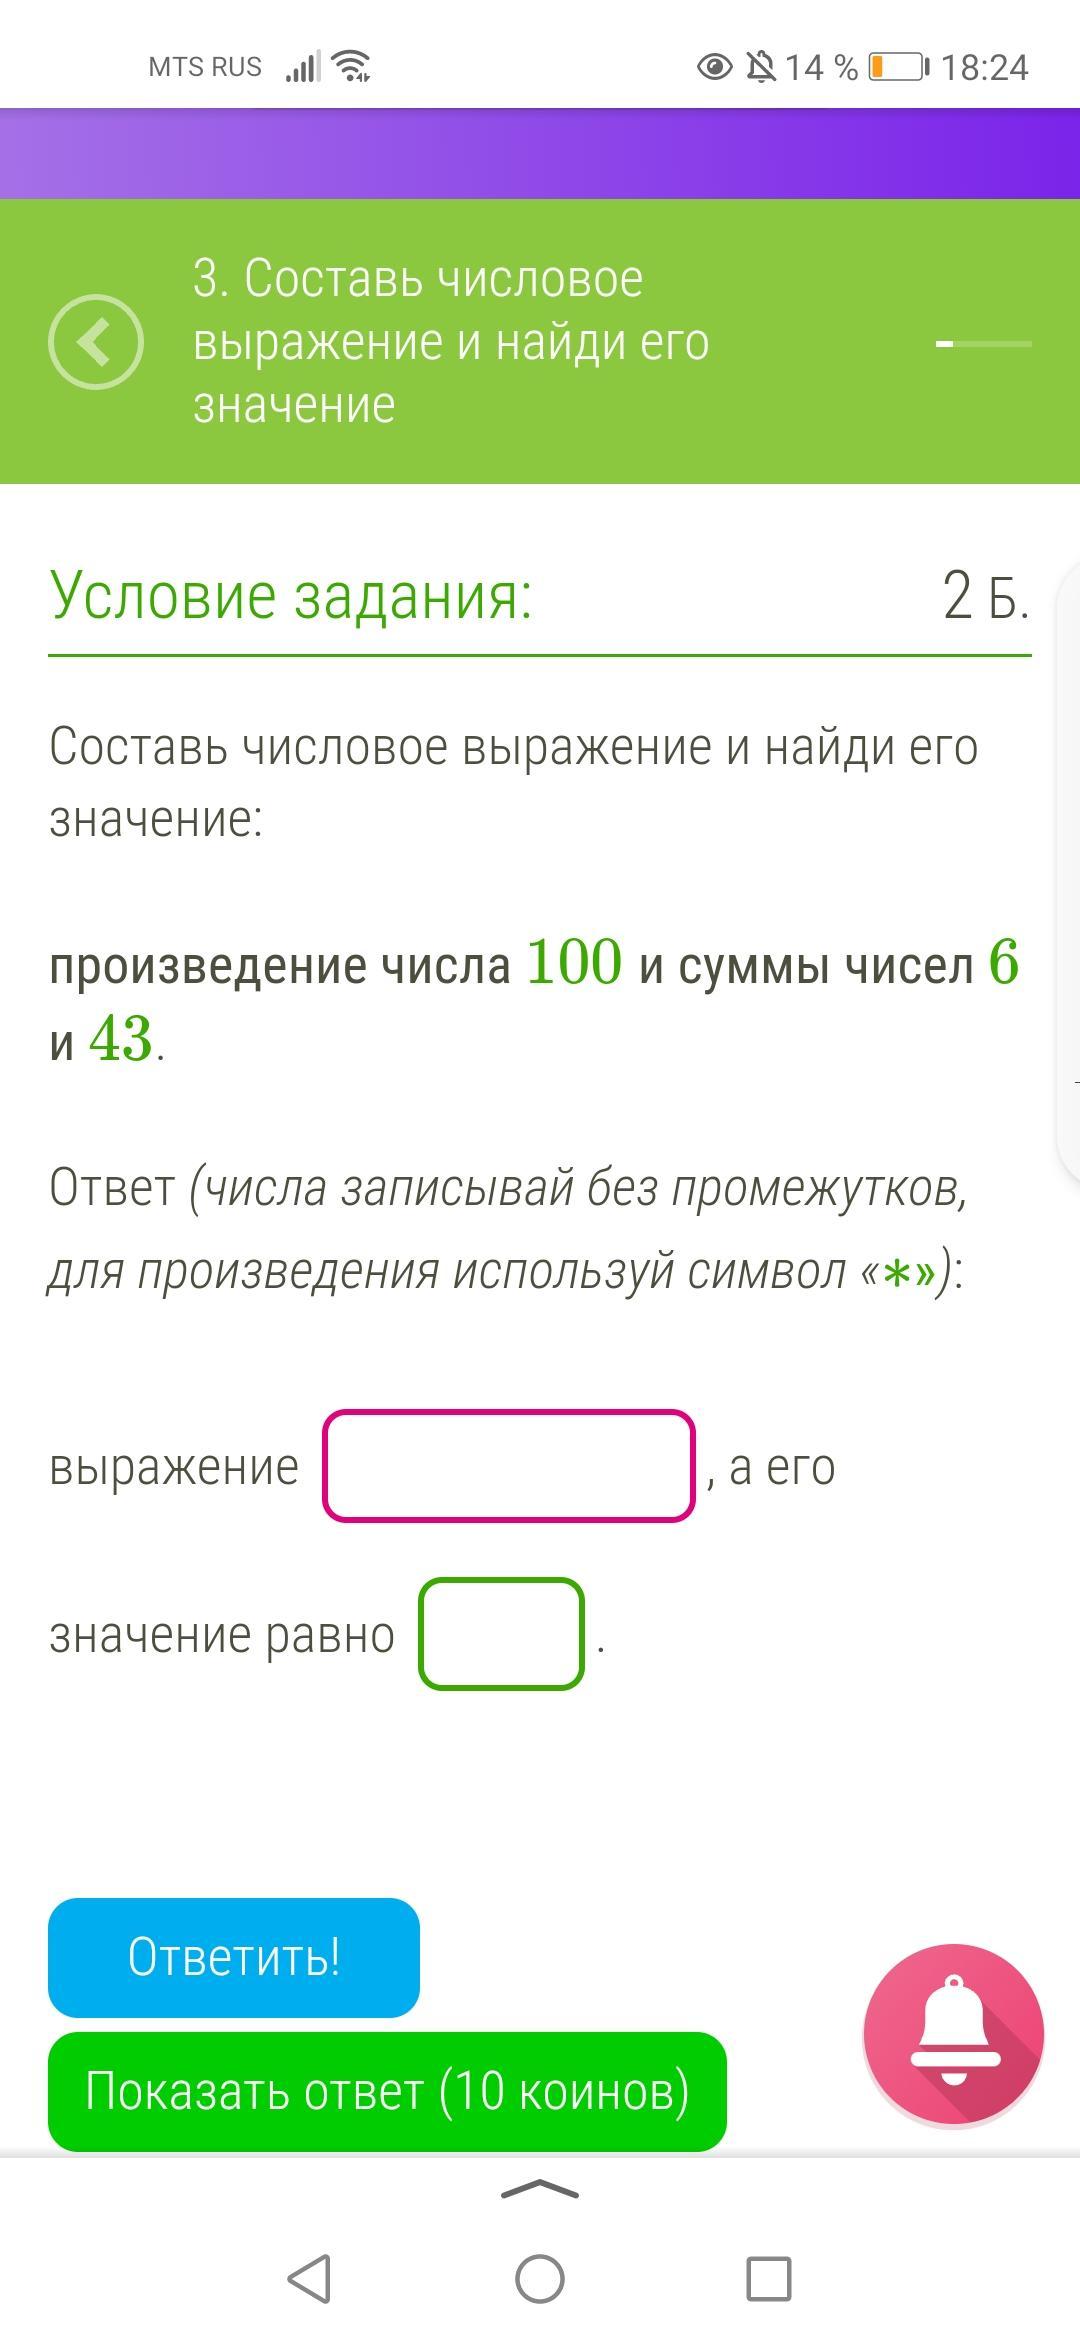
Task: Tap the Условие задания heading
Action: (291, 596)
